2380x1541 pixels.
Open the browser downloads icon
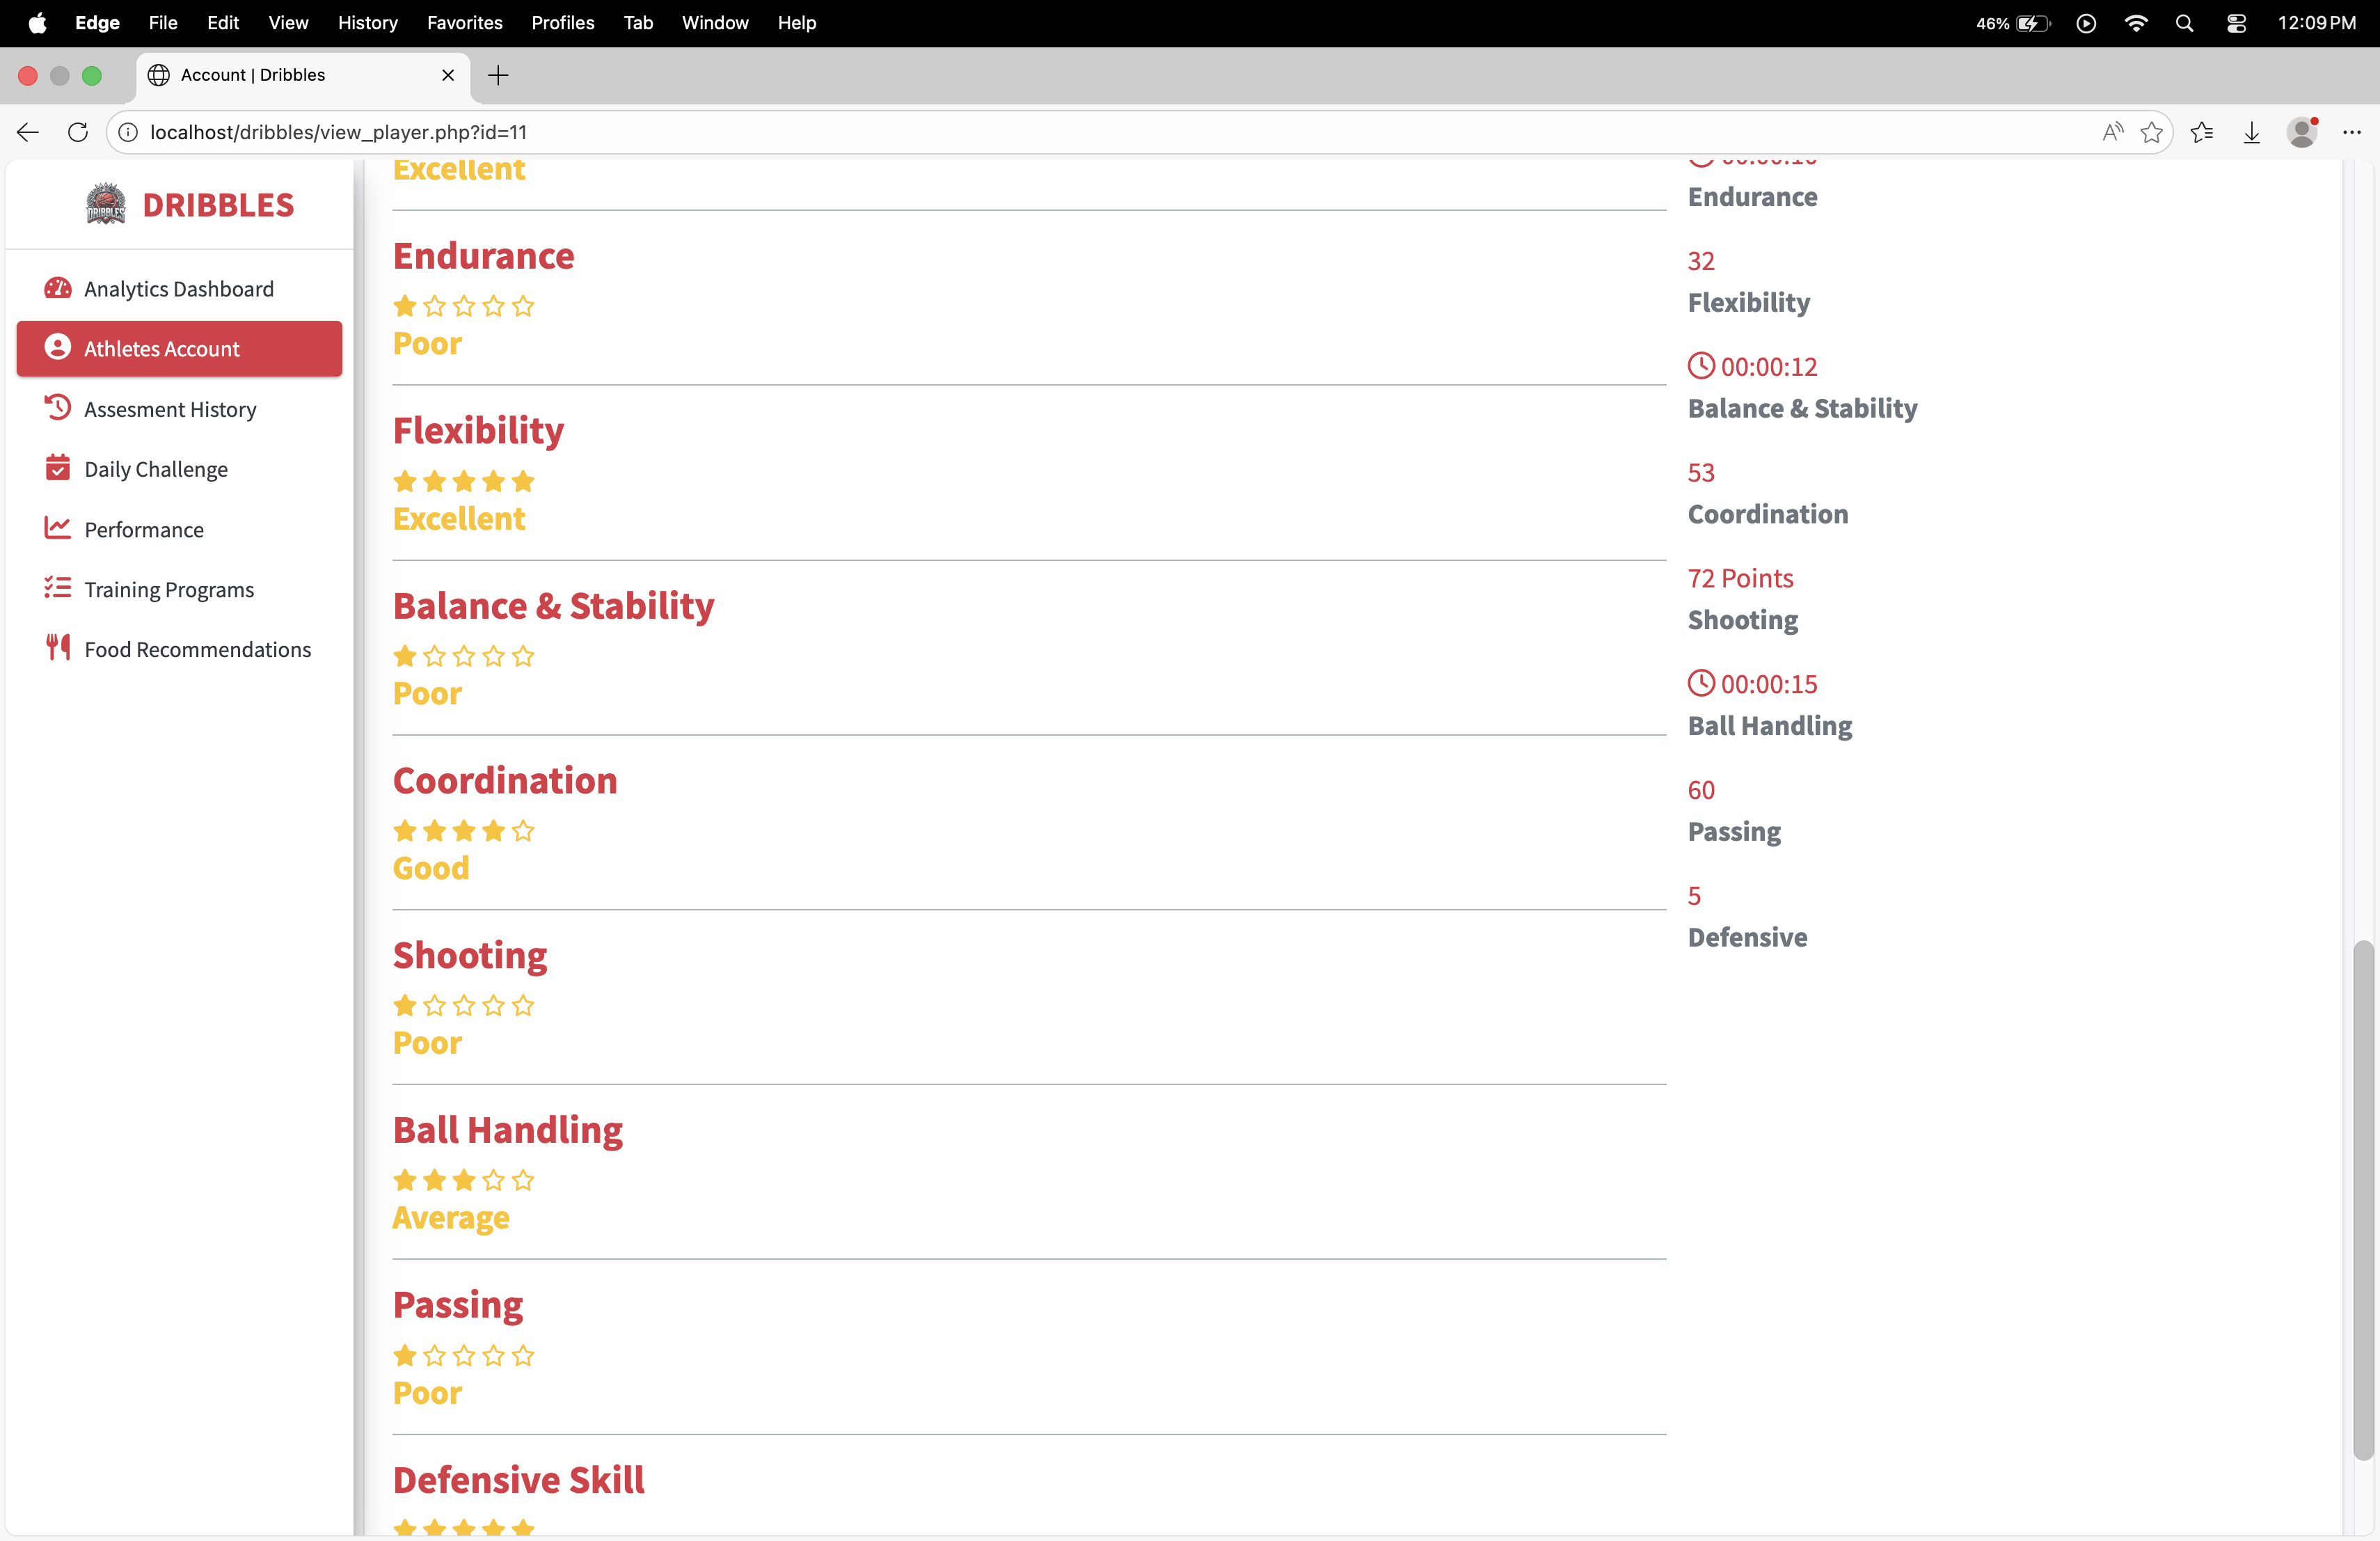[x=2251, y=132]
